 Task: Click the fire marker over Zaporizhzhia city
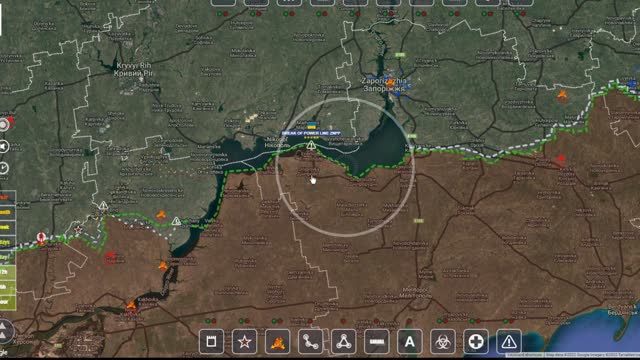pos(391,82)
